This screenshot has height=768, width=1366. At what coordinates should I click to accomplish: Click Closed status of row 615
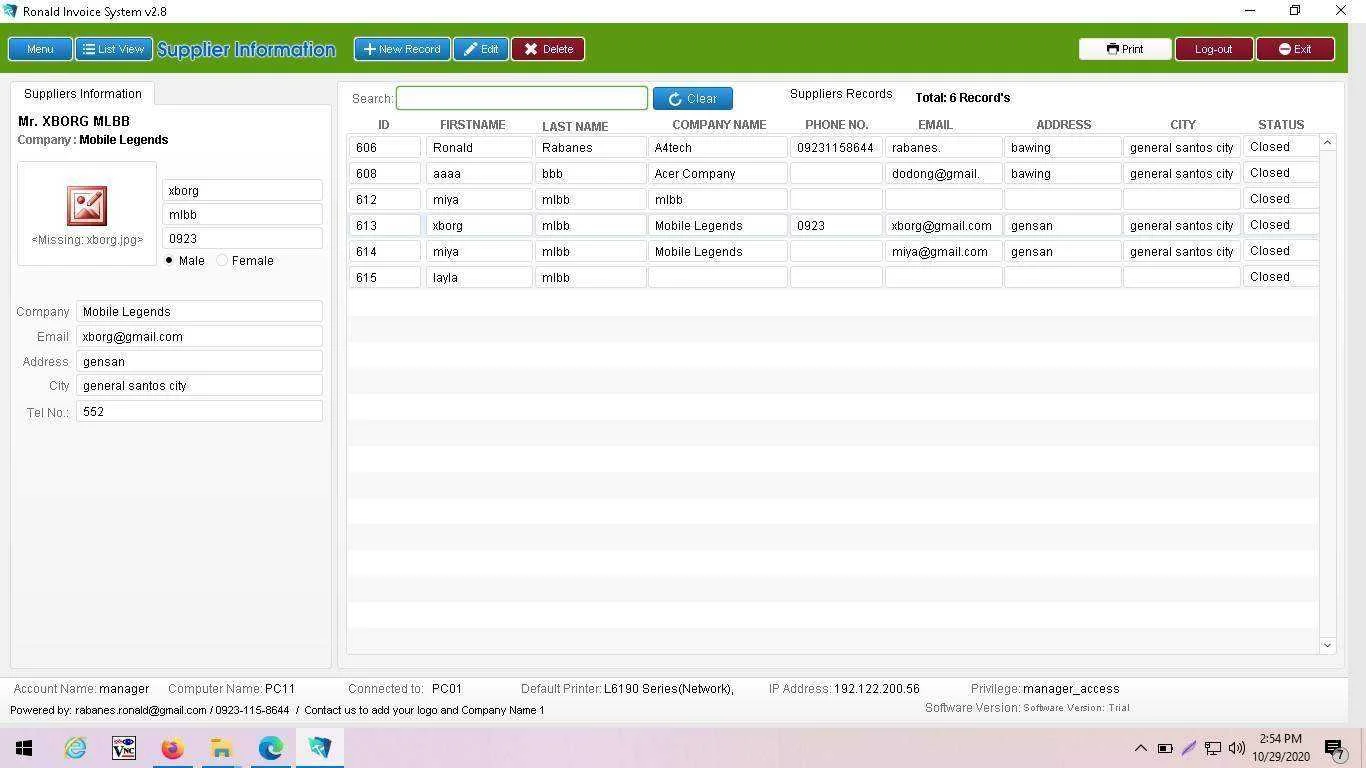pos(1281,277)
